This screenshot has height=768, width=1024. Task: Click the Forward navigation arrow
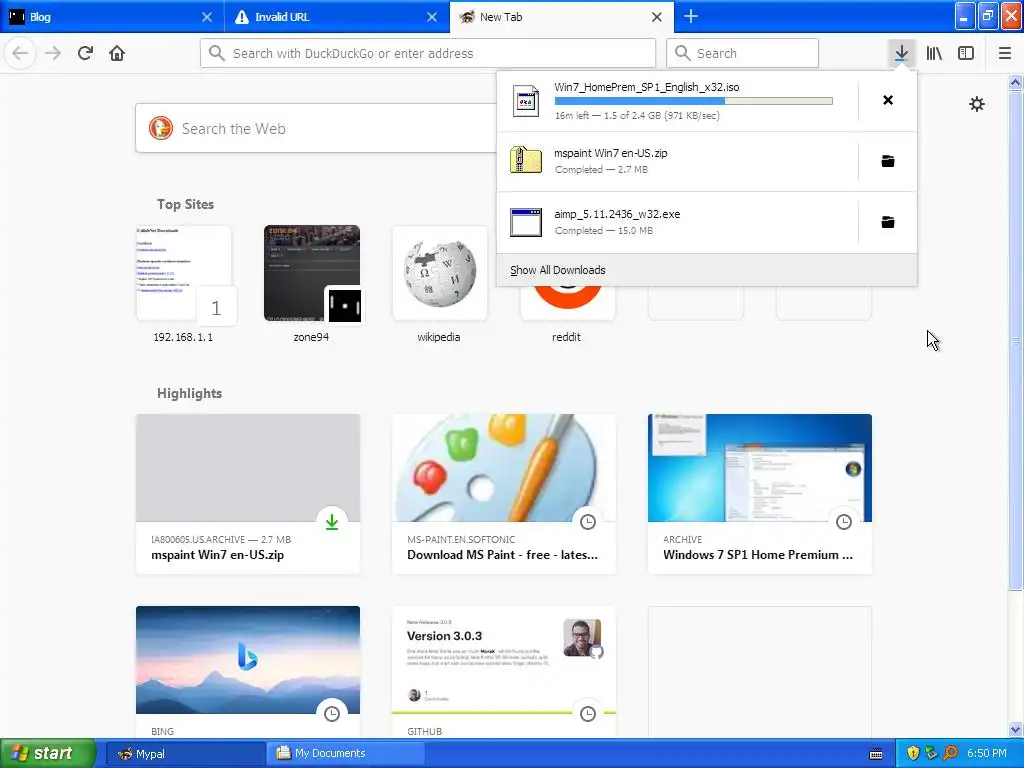(x=53, y=53)
